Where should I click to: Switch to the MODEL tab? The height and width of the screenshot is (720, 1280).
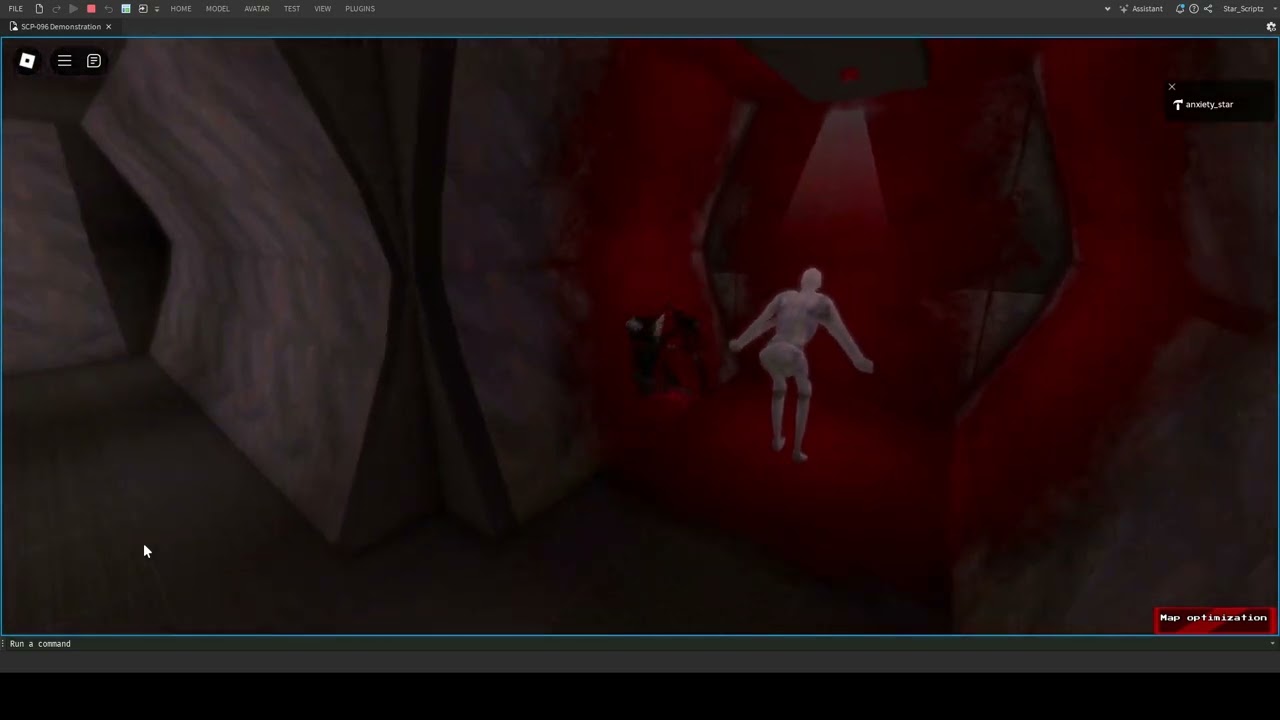[x=218, y=9]
